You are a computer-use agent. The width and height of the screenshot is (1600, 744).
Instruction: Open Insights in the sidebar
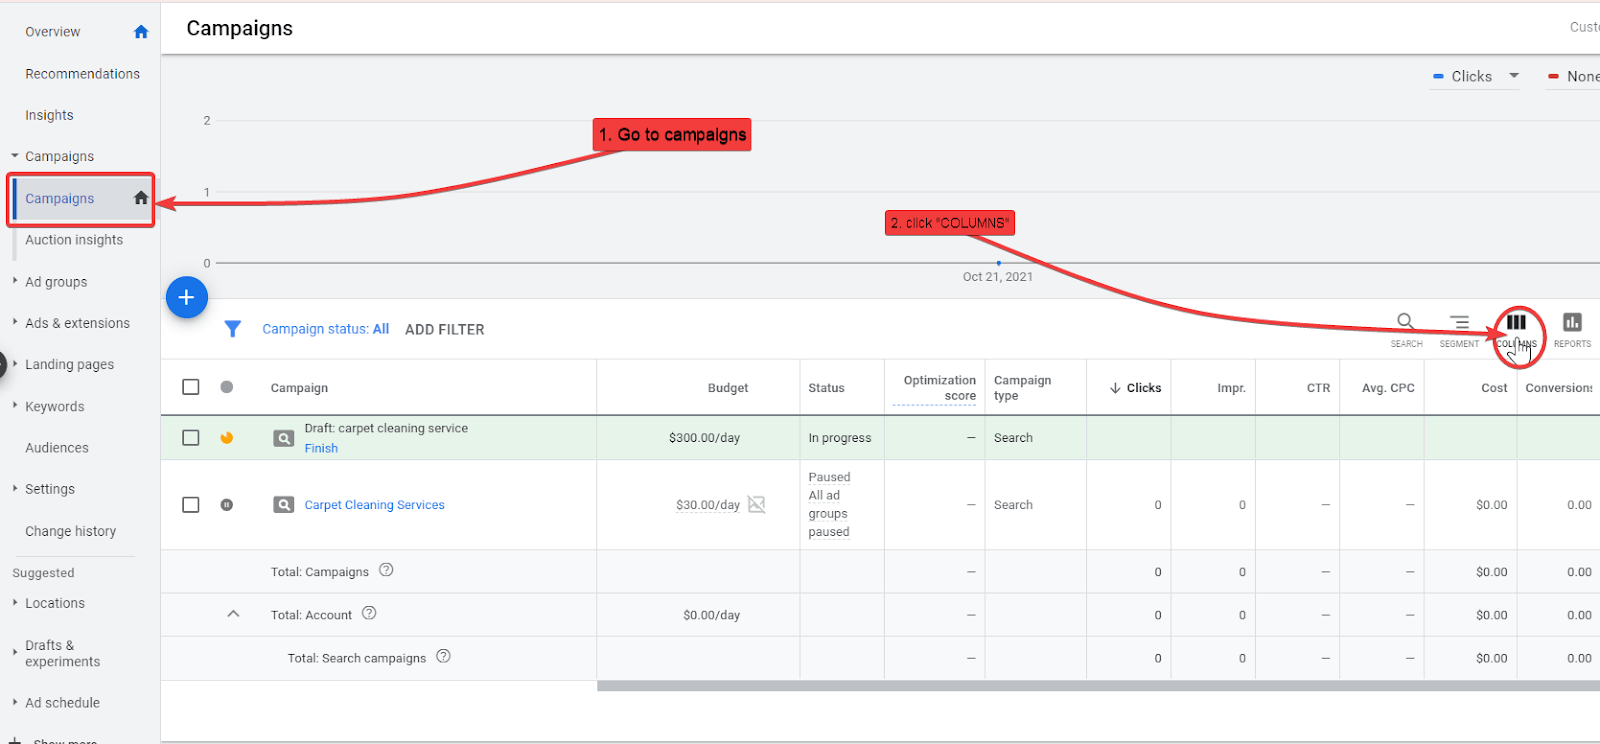tap(49, 115)
